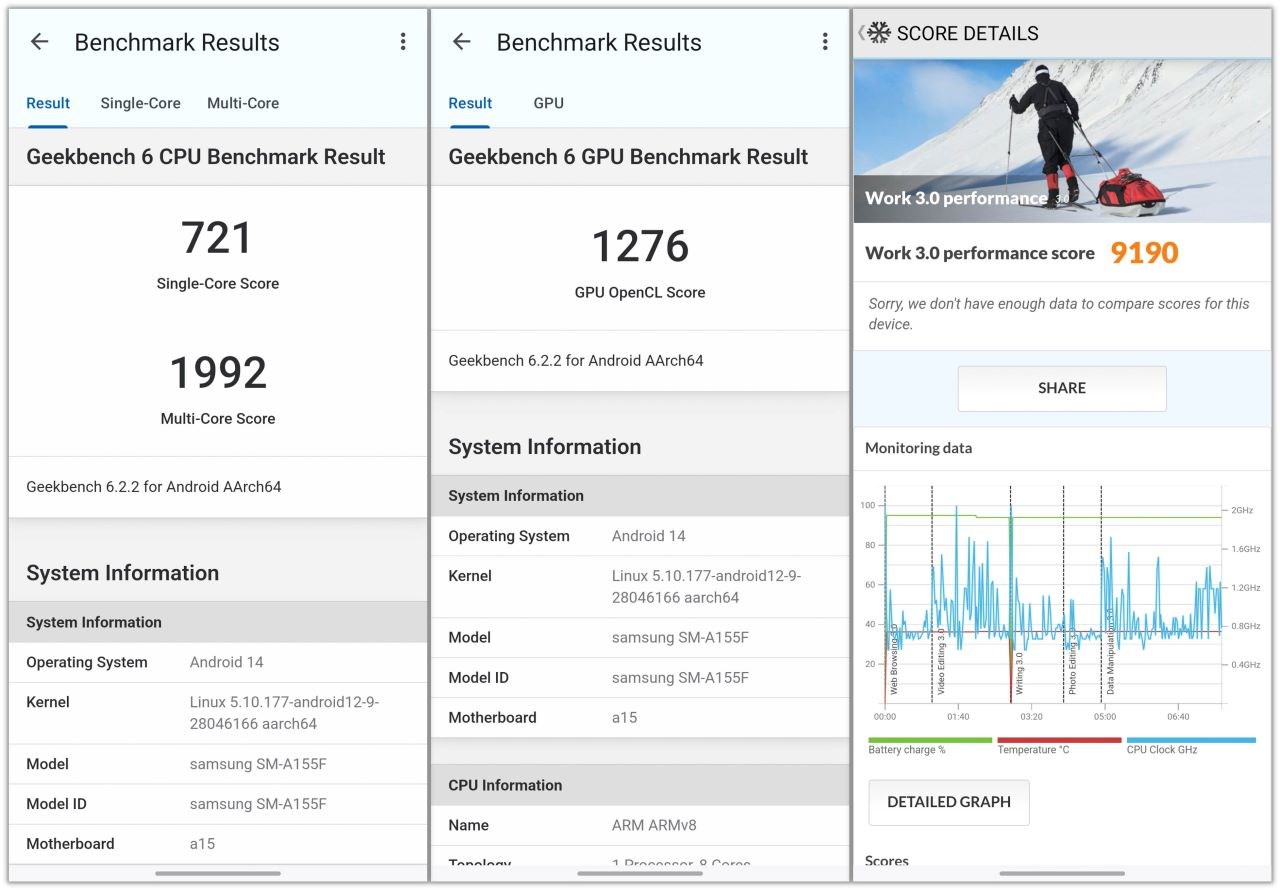Select Result tab in CPU benchmark screen

tap(48, 103)
